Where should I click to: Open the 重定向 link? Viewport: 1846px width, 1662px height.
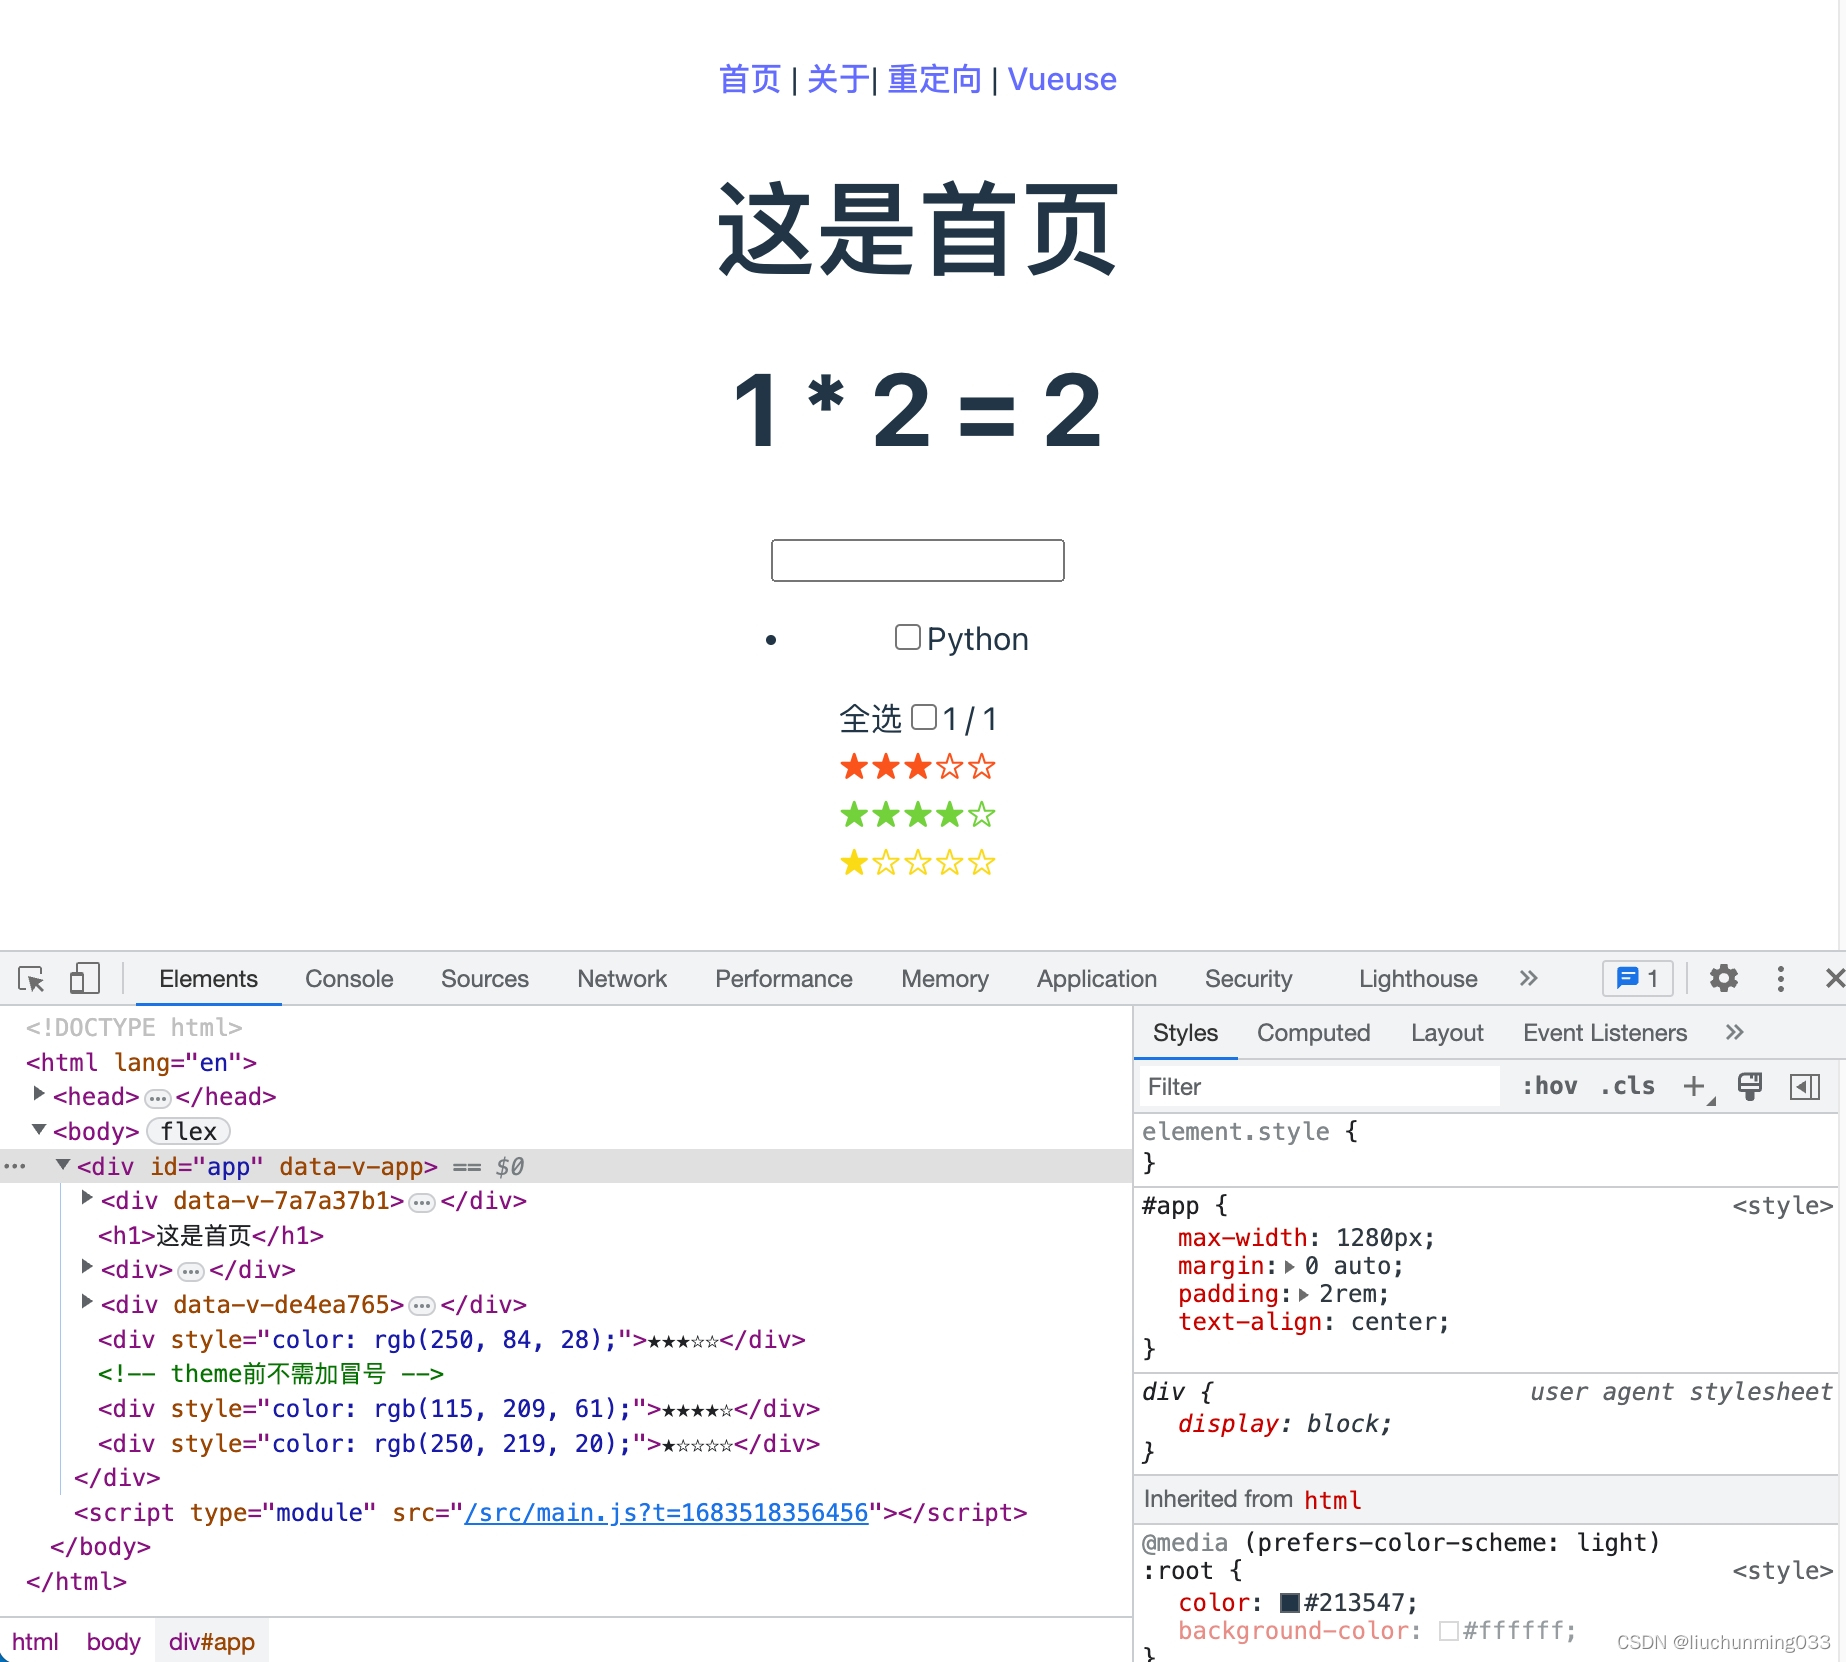click(x=934, y=79)
